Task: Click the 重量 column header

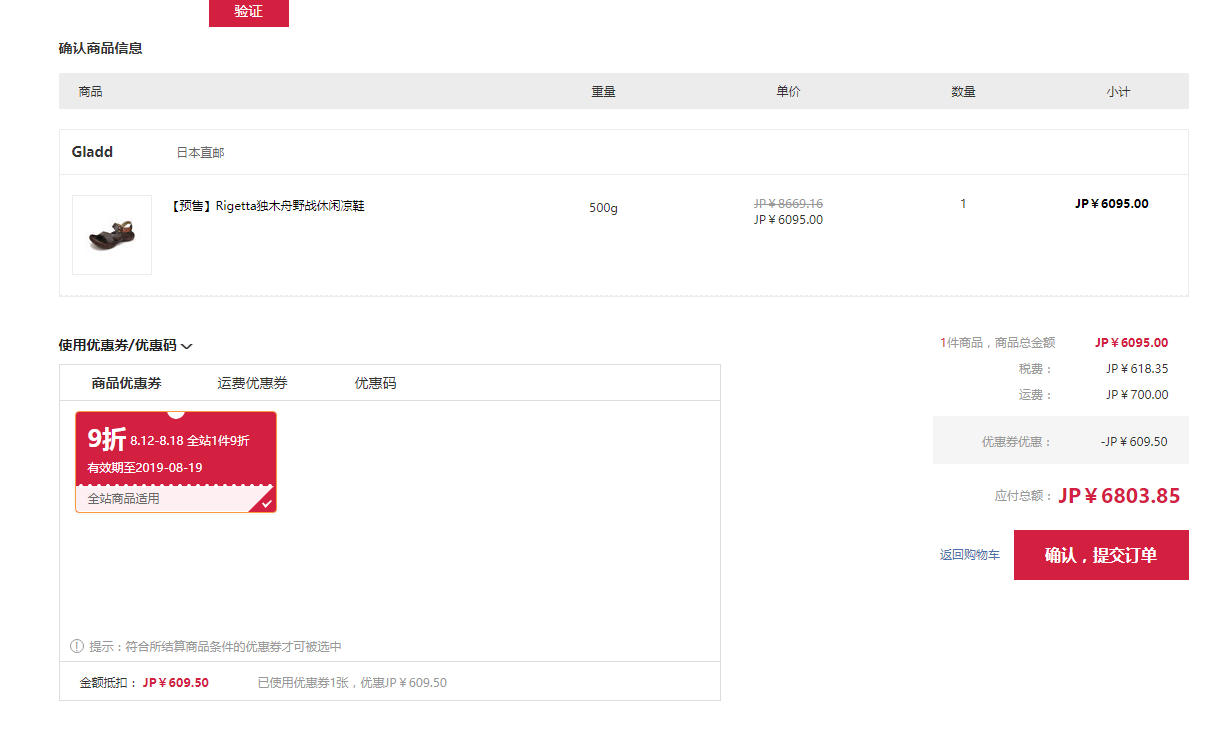Action: click(x=603, y=91)
